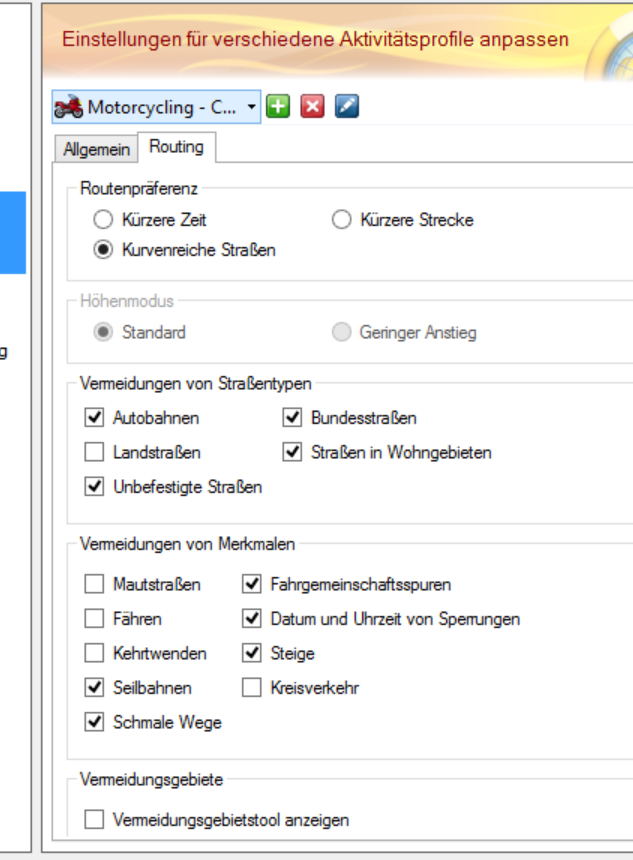Screen dimensions: 633x860
Task: Click the red delete profile icon
Action: [313, 107]
